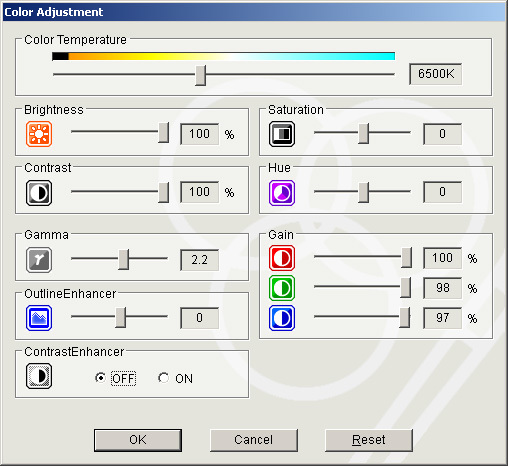508x466 pixels.
Task: Click the Color Temperature slider thumb
Action: pos(200,75)
